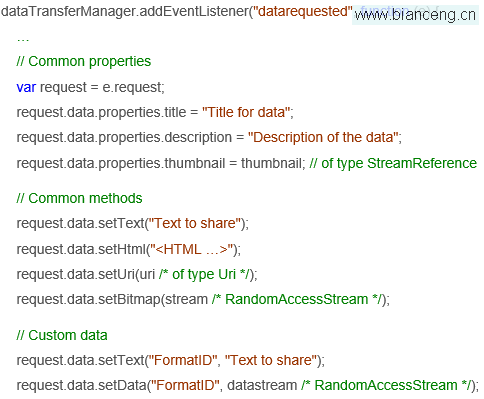
Task: Click the "// Common properties" comment
Action: click(84, 61)
